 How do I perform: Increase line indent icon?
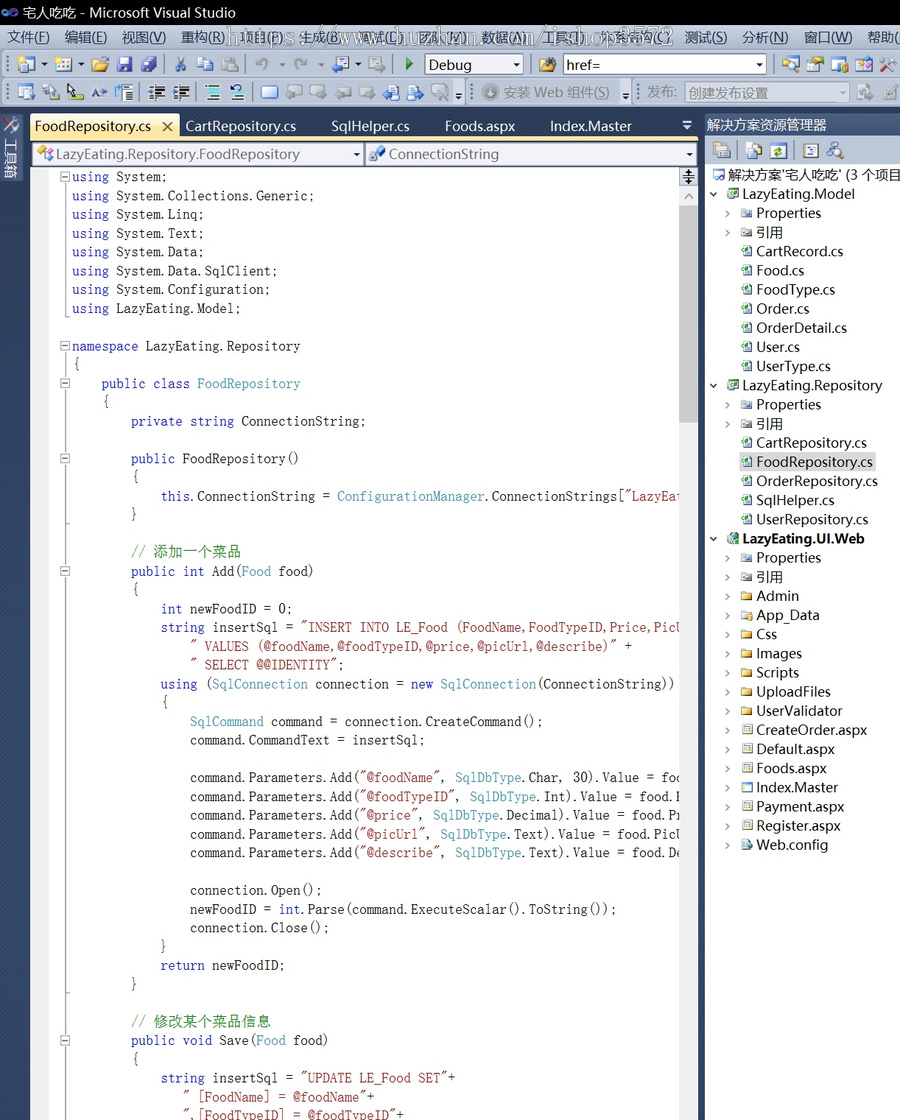tap(181, 92)
